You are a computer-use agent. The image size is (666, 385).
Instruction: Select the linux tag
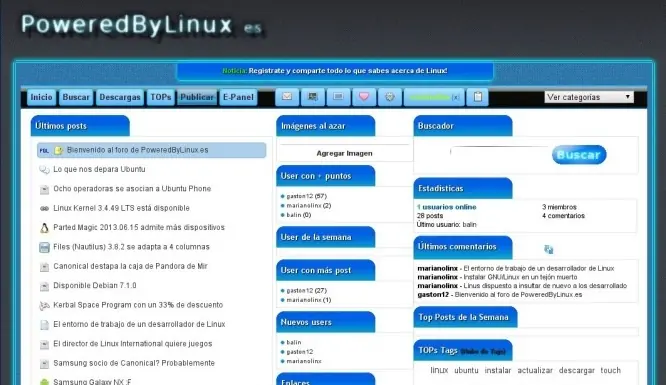(x=439, y=371)
